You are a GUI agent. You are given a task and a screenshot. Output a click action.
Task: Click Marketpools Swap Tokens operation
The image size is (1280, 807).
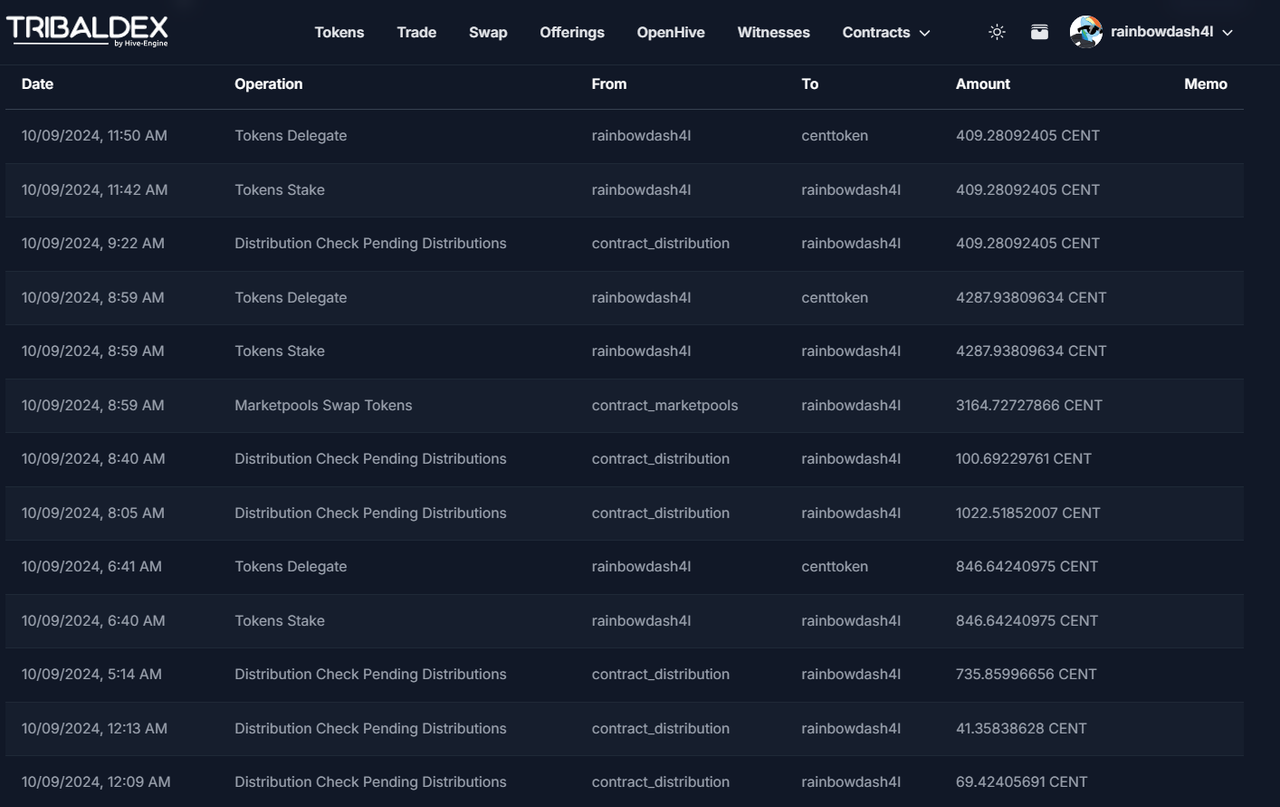323,405
